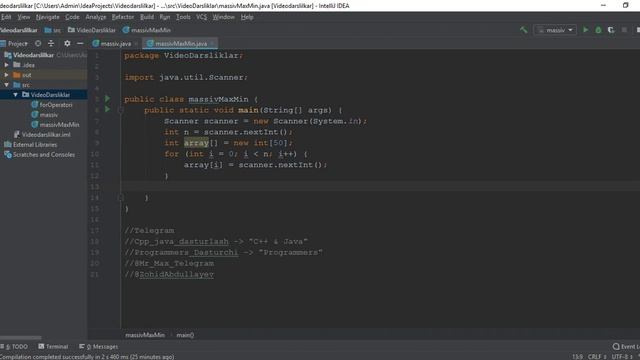Place cursor on empty line 13 in editor

(380, 187)
